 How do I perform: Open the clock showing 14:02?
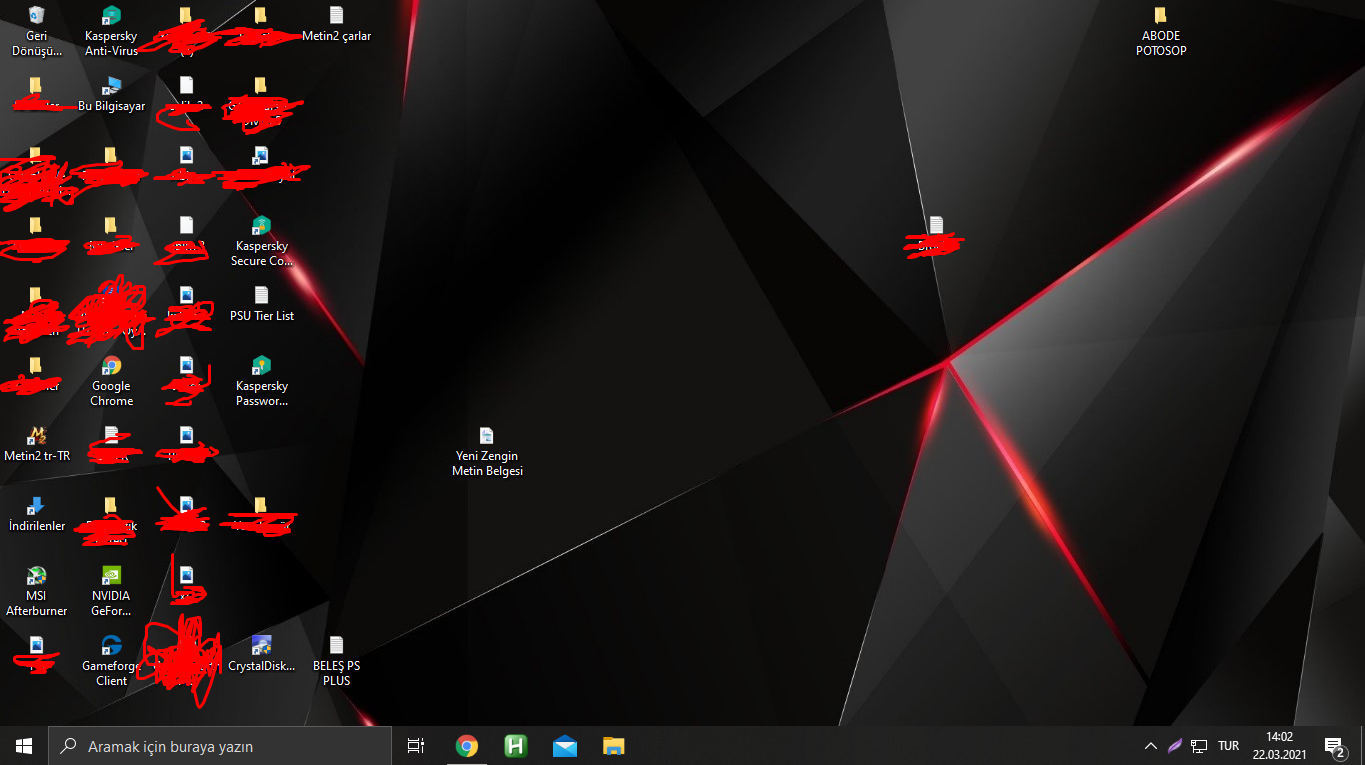pos(1279,746)
